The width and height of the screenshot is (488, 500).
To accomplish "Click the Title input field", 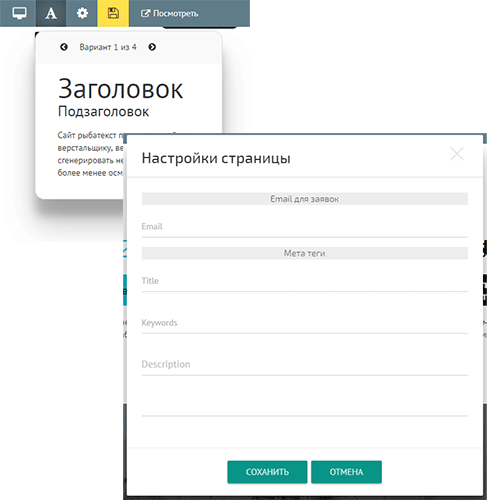I will pyautogui.click(x=305, y=282).
